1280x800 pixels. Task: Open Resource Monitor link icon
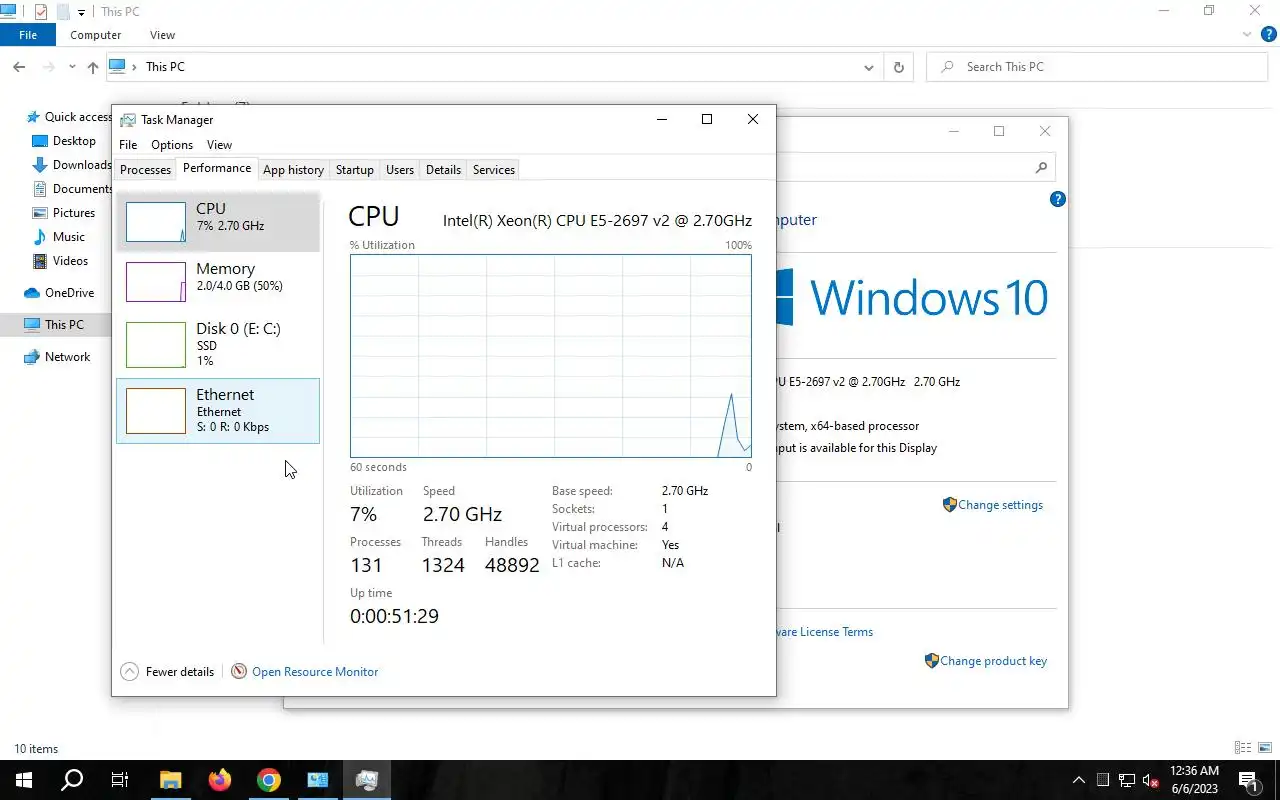[x=239, y=672]
